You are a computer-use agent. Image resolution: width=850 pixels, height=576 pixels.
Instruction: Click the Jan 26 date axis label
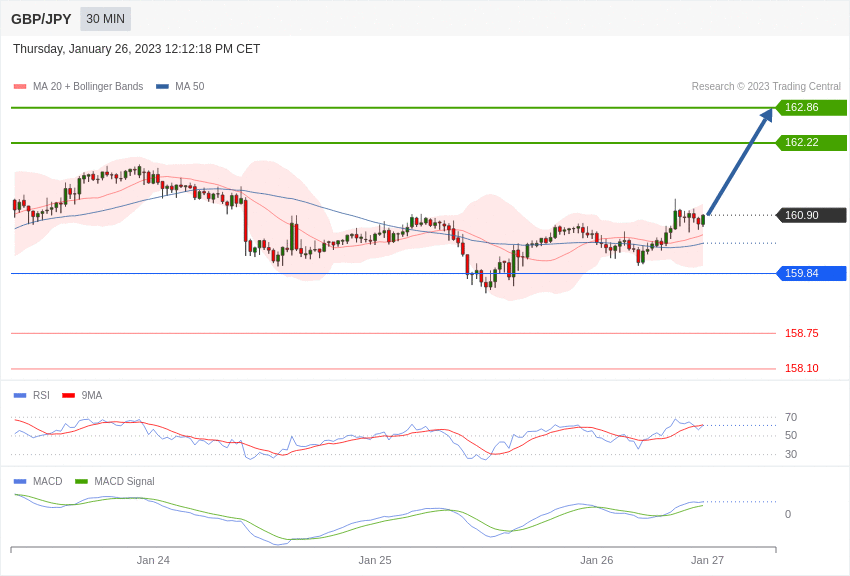click(596, 560)
